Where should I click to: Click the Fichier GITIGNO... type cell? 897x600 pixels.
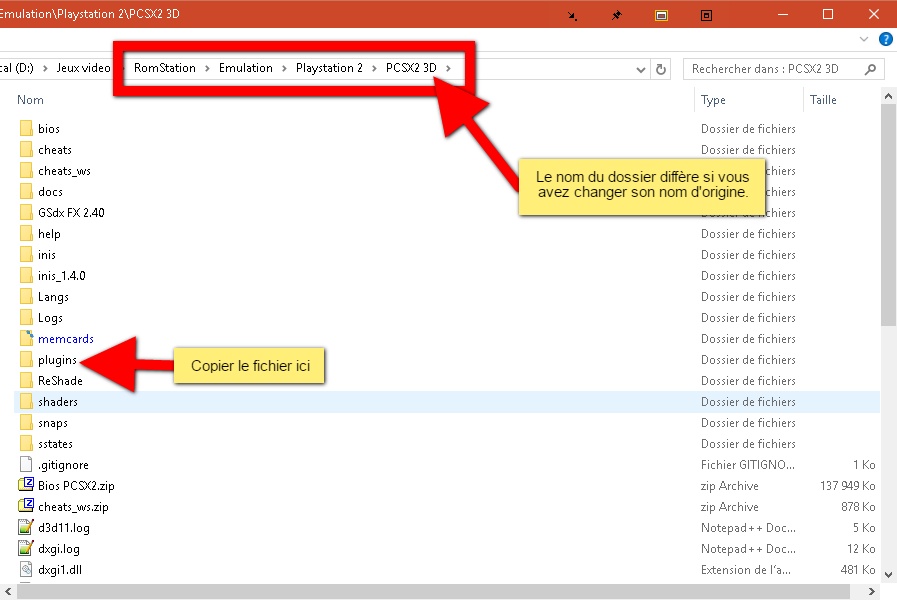pos(747,464)
